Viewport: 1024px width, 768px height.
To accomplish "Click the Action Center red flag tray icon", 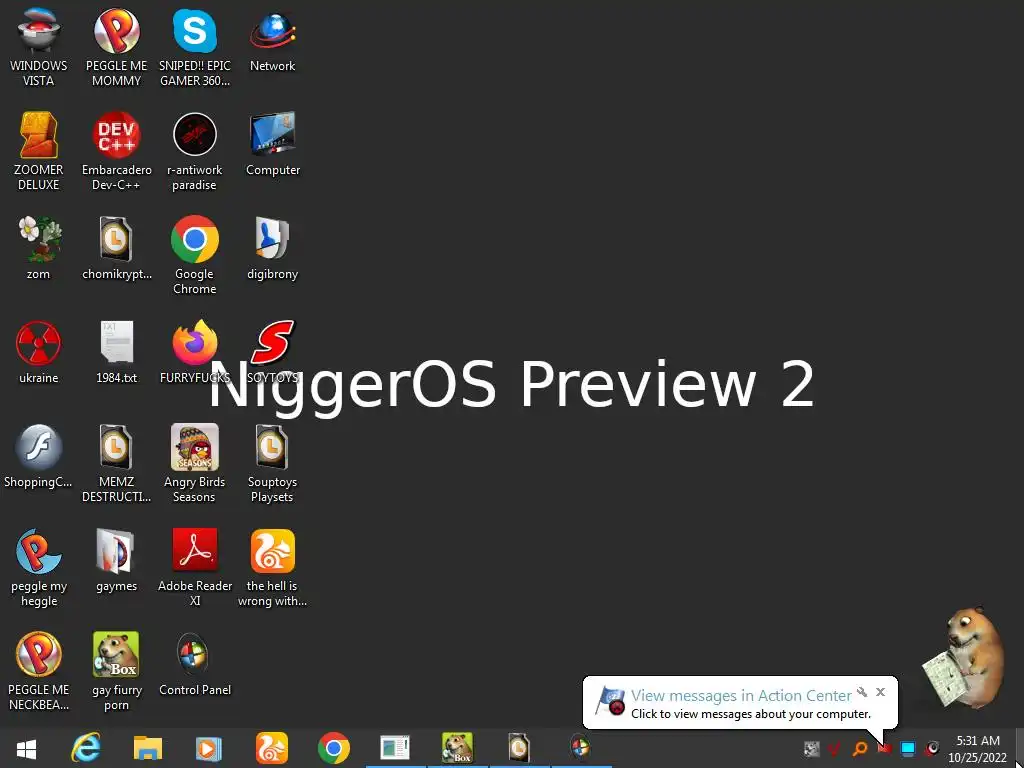I will click(x=884, y=748).
